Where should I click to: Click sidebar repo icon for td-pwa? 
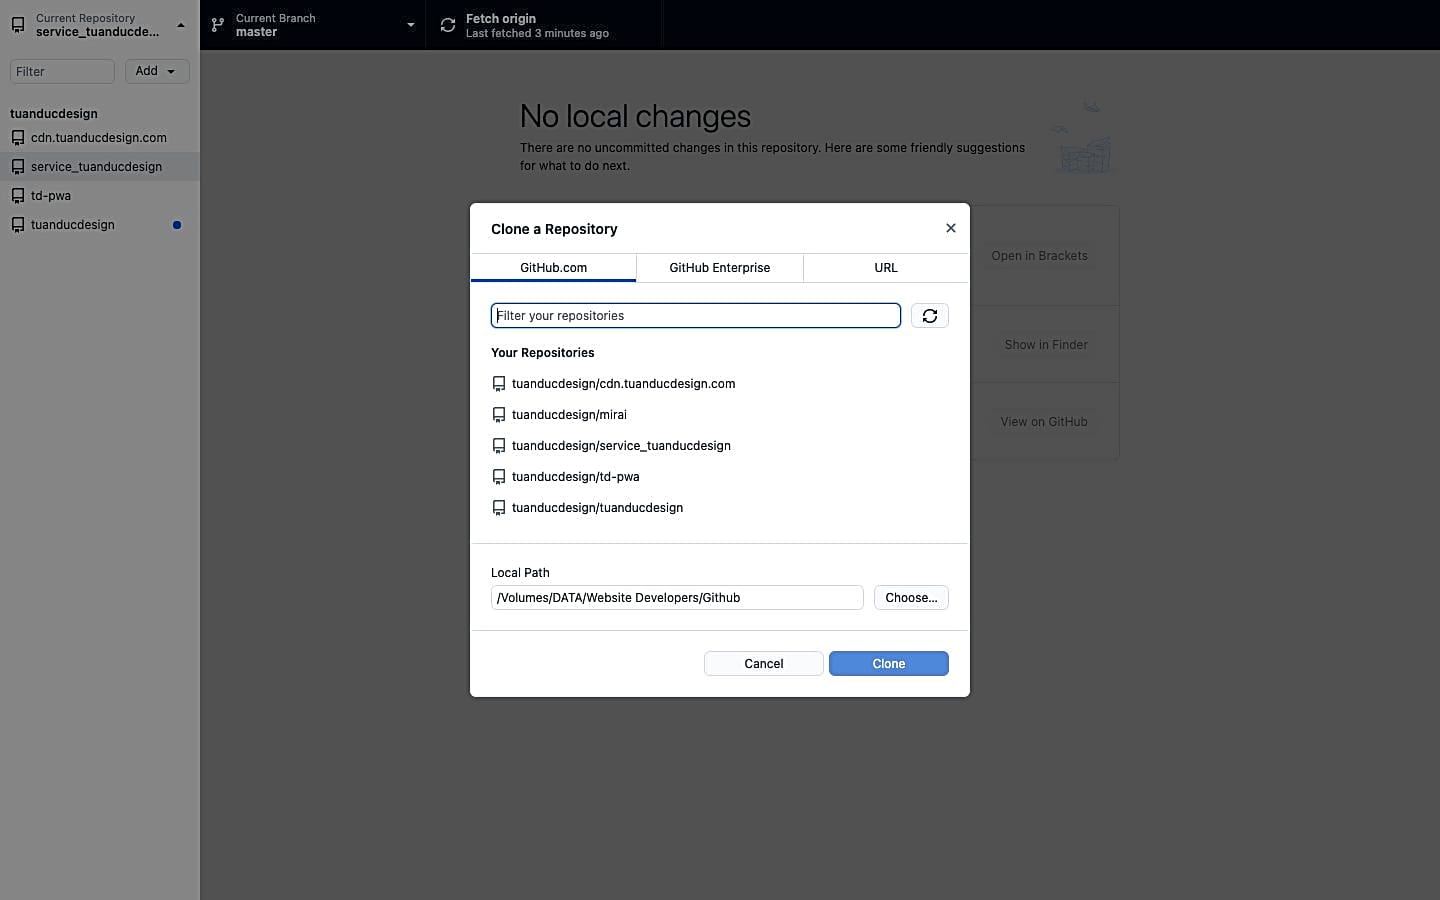pos(18,196)
